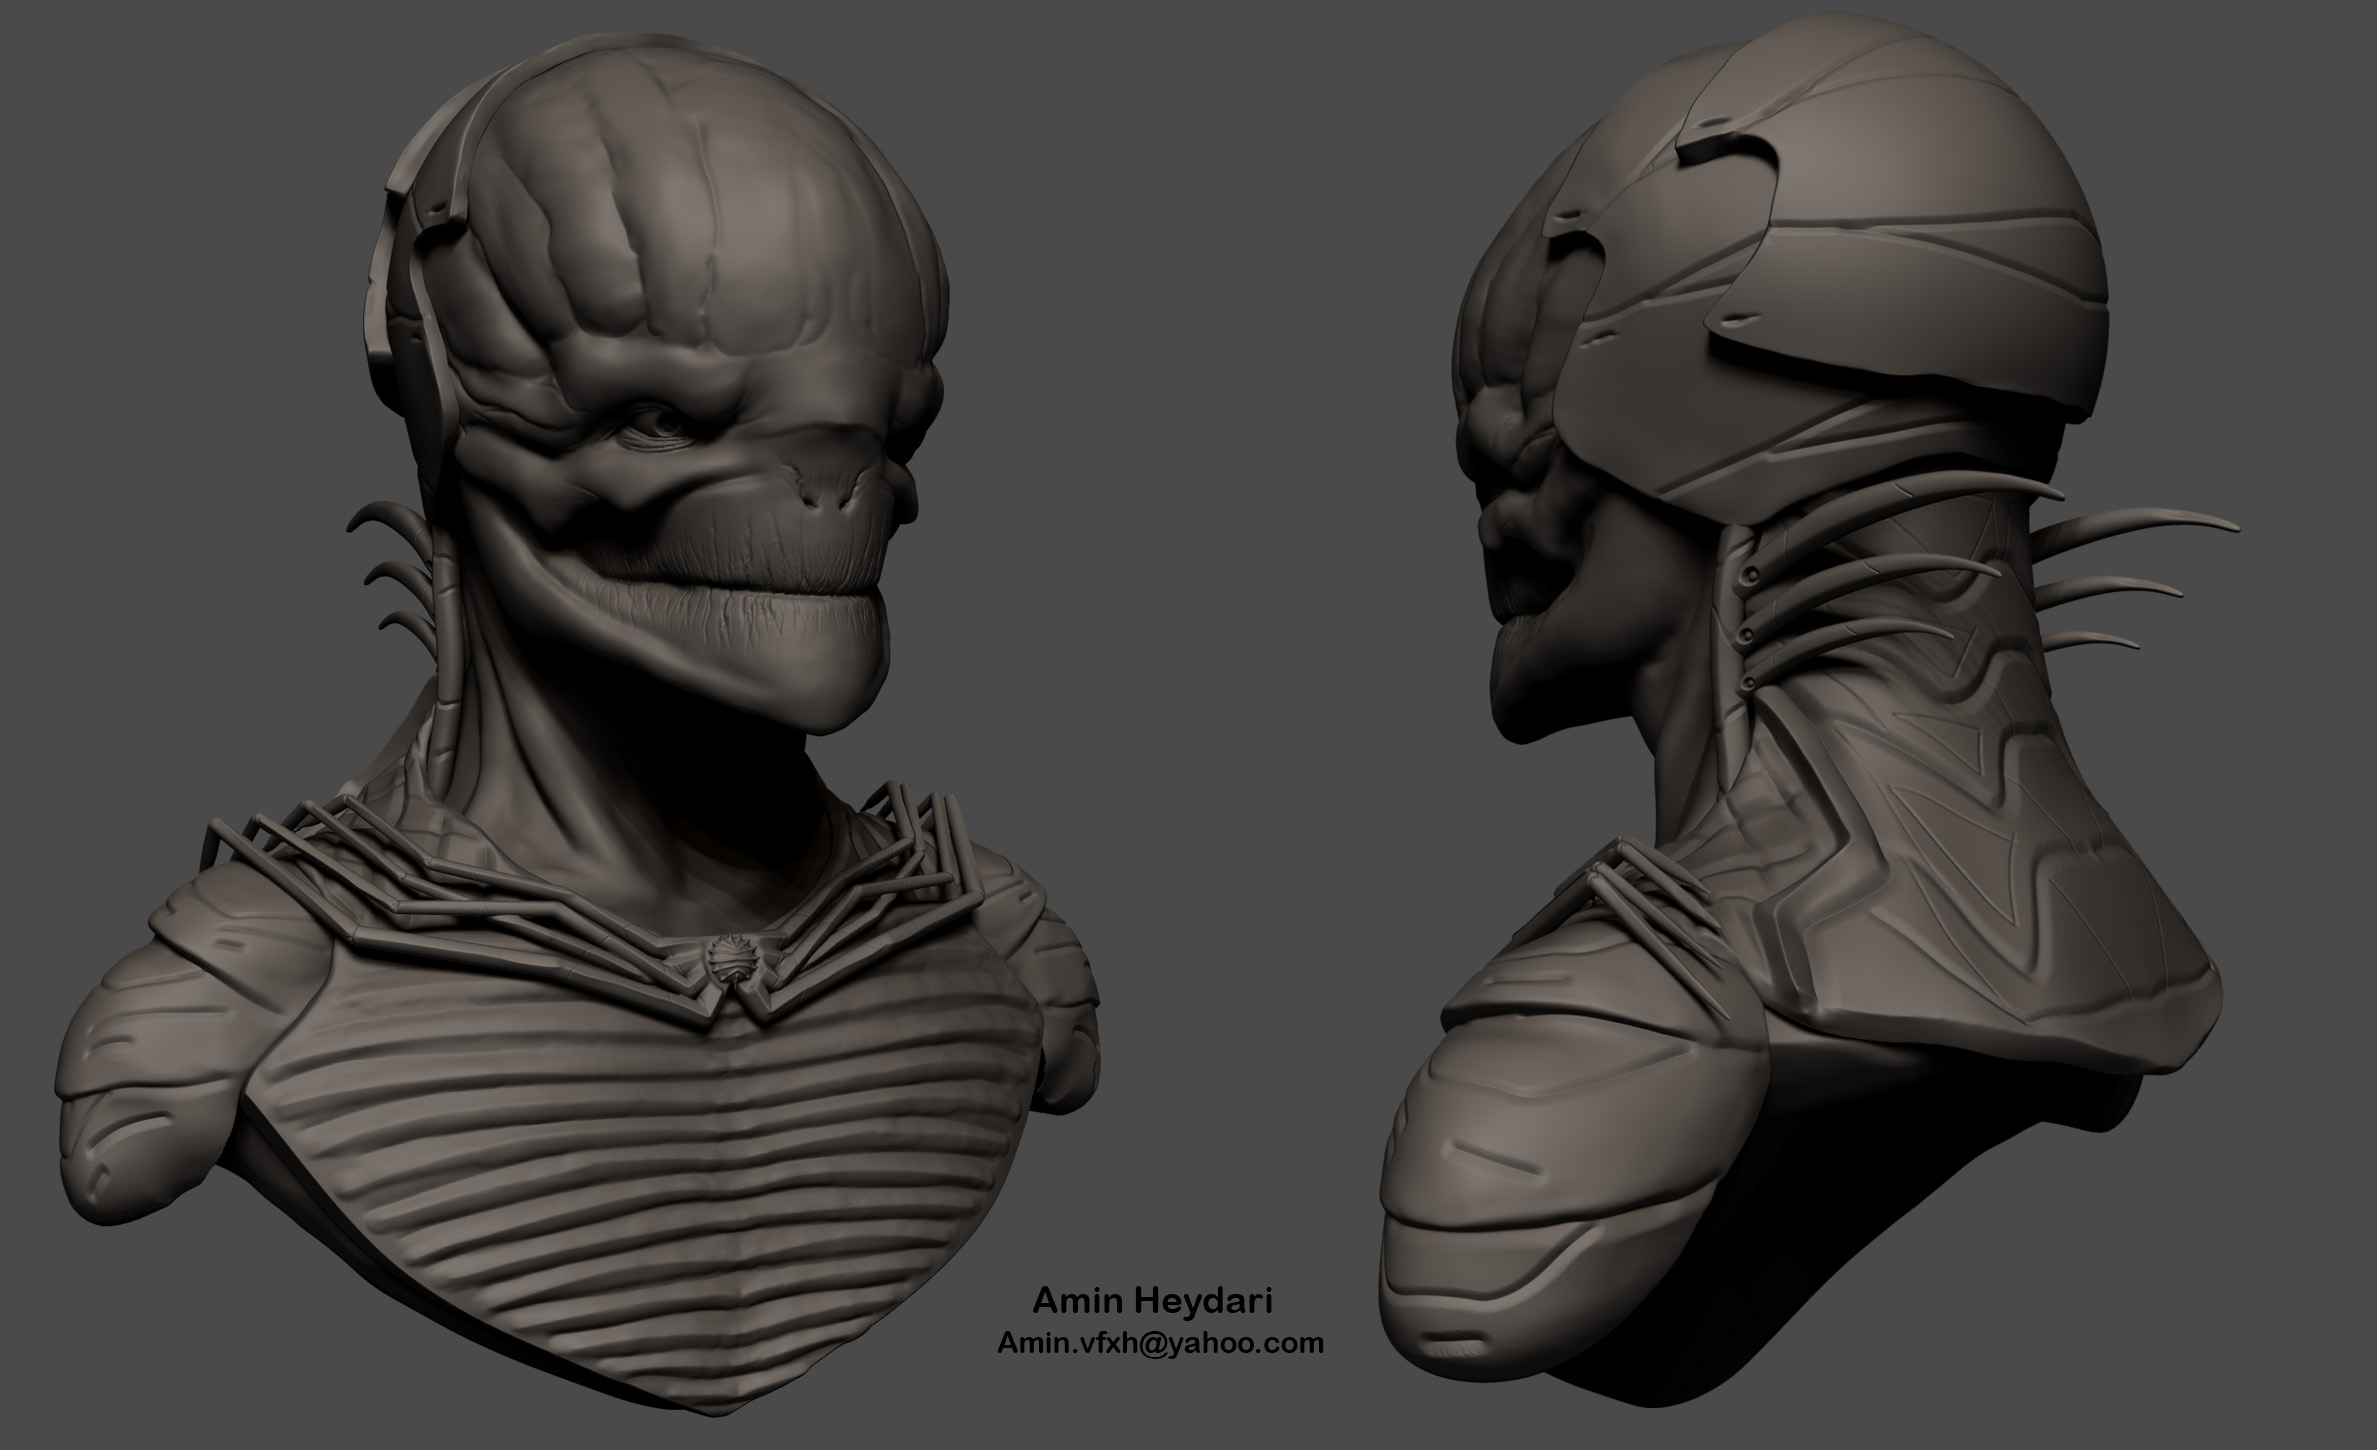Click the email Amin.vfxh@yahoo.com

[1160, 1343]
